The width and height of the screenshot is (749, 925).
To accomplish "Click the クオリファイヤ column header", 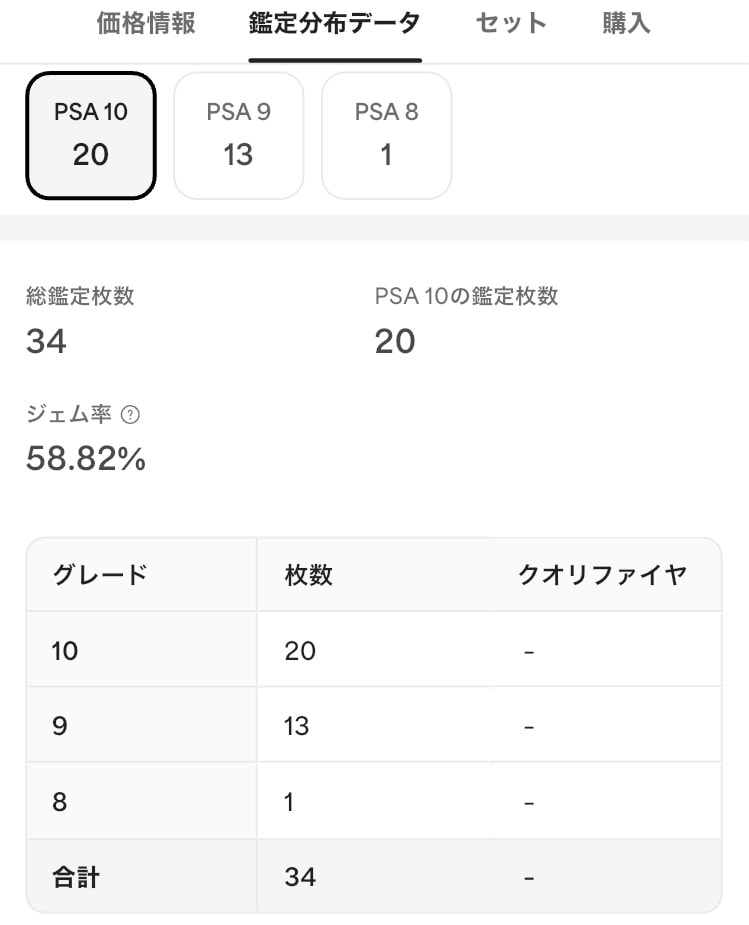I will (x=603, y=575).
